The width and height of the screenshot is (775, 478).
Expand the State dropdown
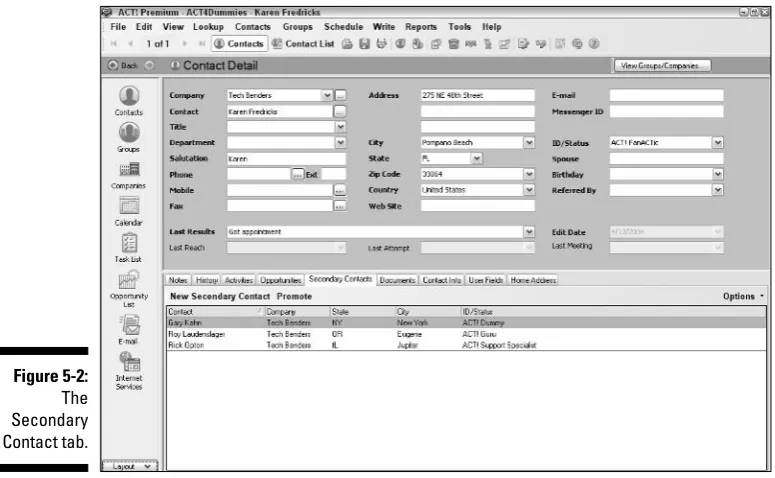point(476,159)
